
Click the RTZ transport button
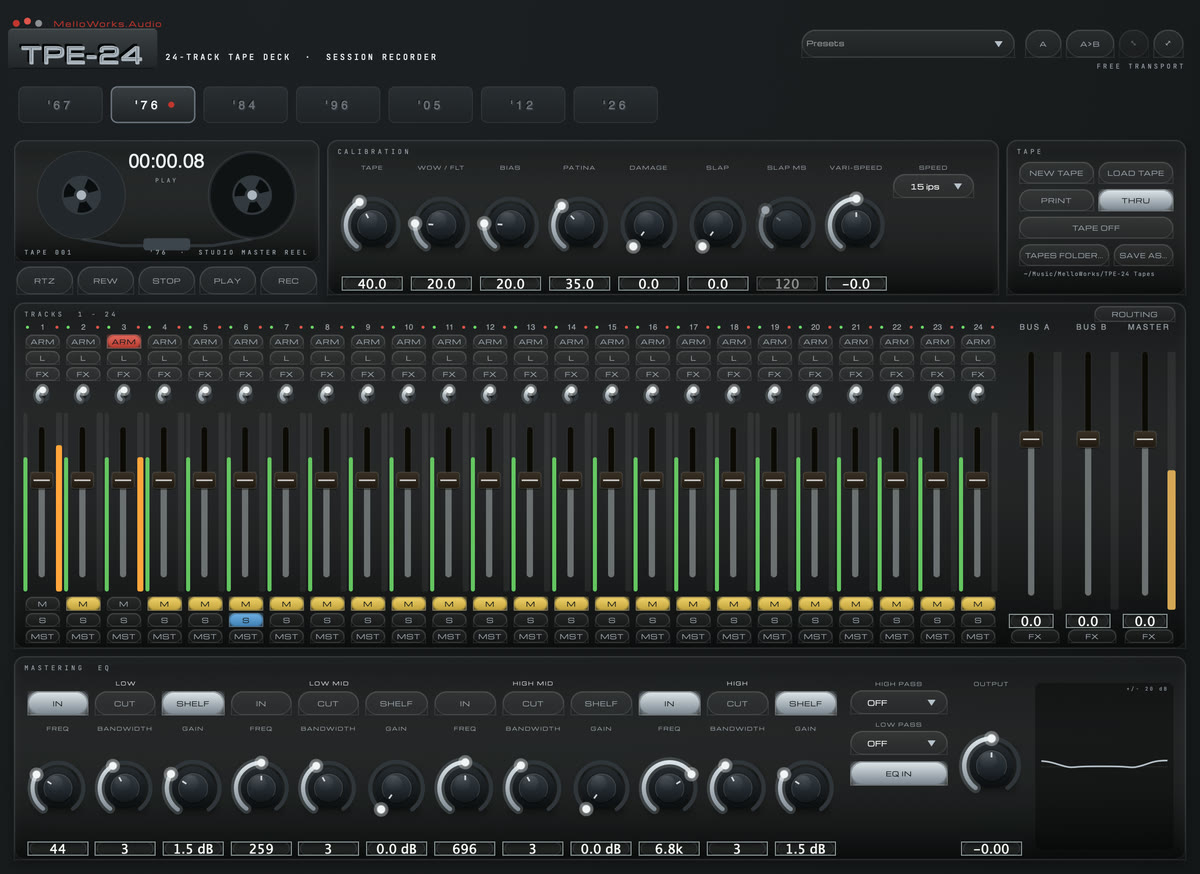click(x=45, y=281)
